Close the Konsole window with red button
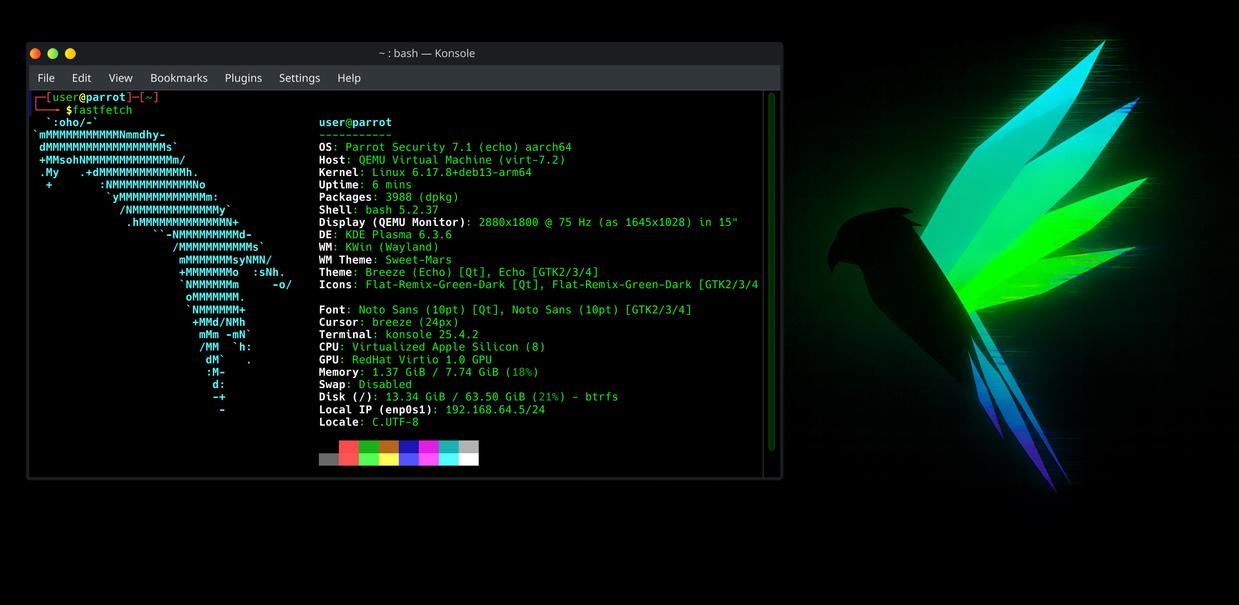Viewport: 1239px width, 605px height. 36,54
